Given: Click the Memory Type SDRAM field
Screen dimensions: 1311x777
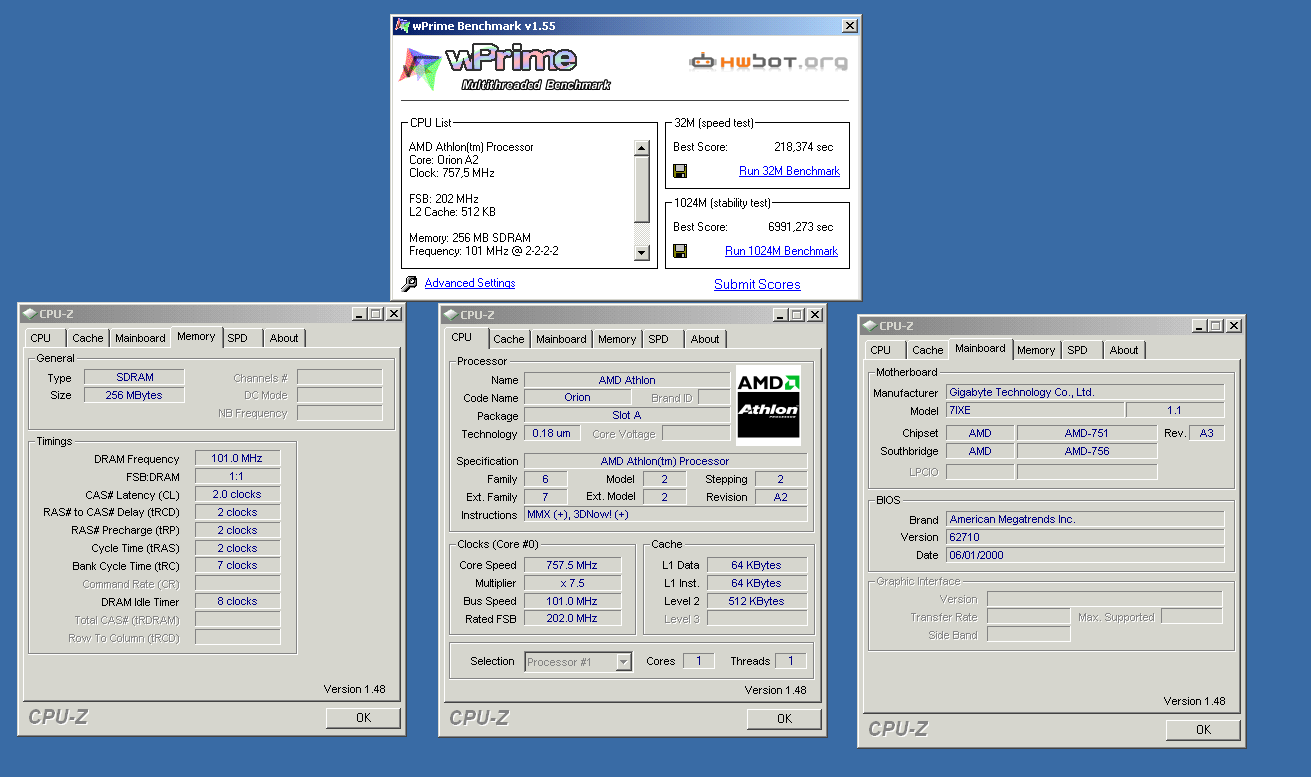Looking at the screenshot, I should 134,377.
